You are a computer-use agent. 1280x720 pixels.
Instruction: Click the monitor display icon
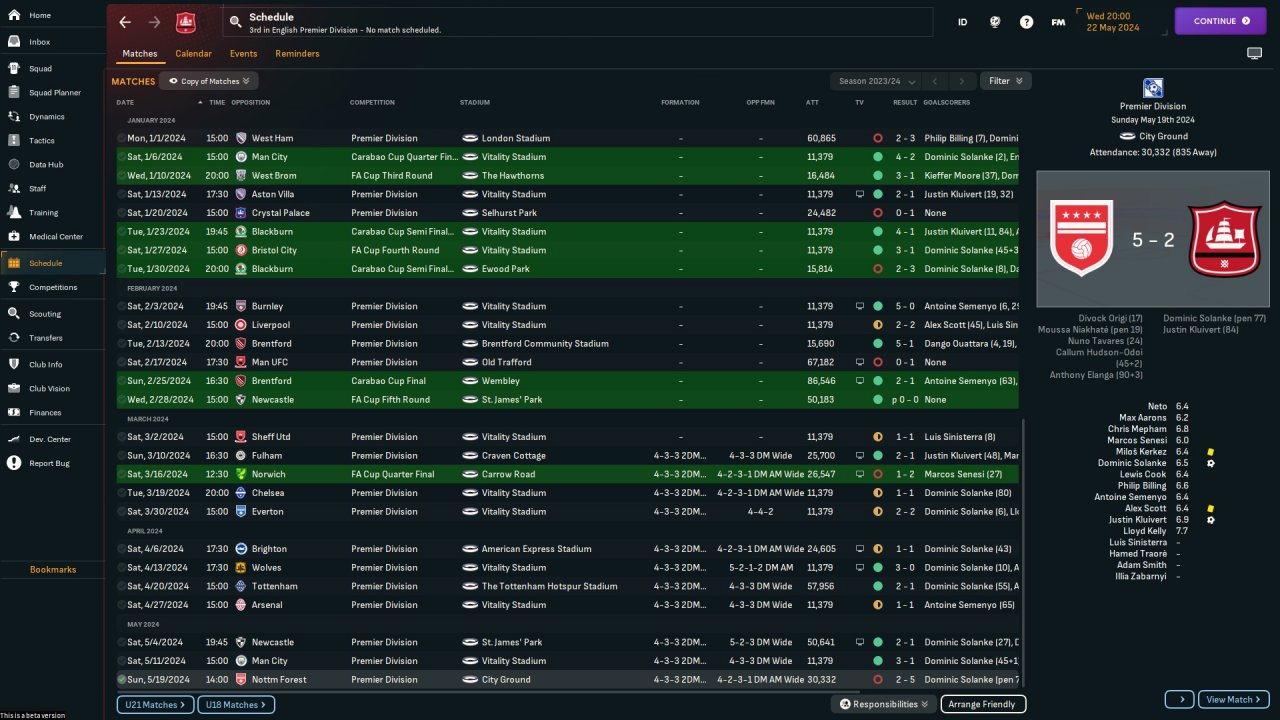1254,53
